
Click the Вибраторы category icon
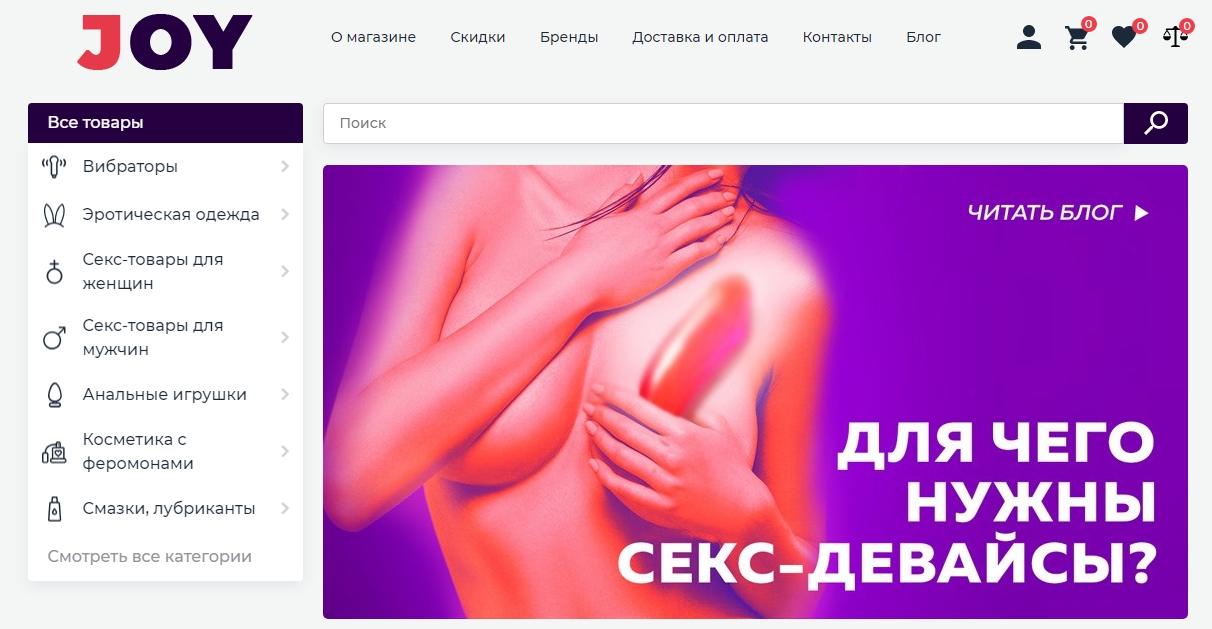(x=54, y=167)
